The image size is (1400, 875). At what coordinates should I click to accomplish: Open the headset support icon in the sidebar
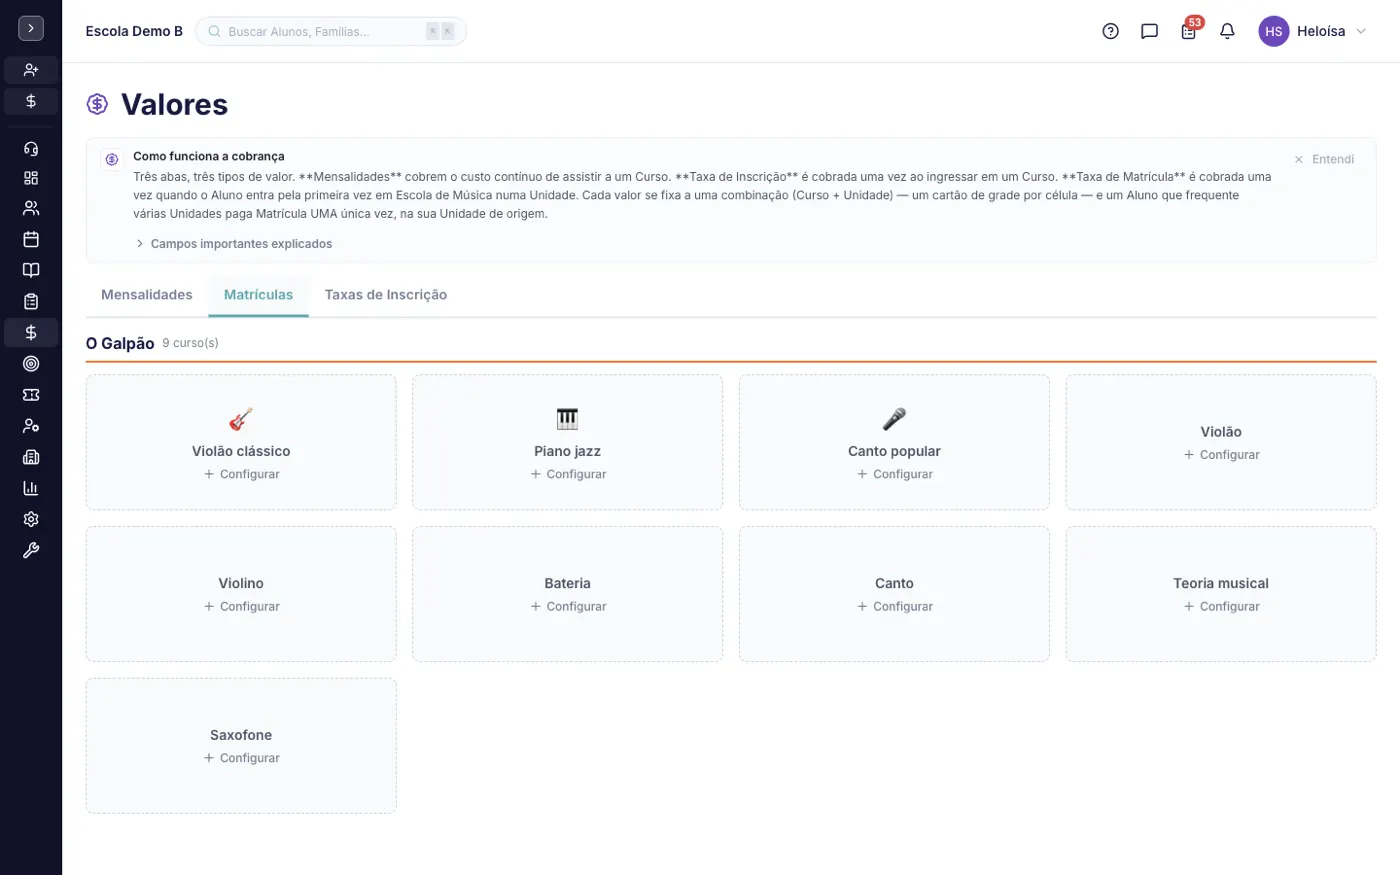[x=31, y=149]
